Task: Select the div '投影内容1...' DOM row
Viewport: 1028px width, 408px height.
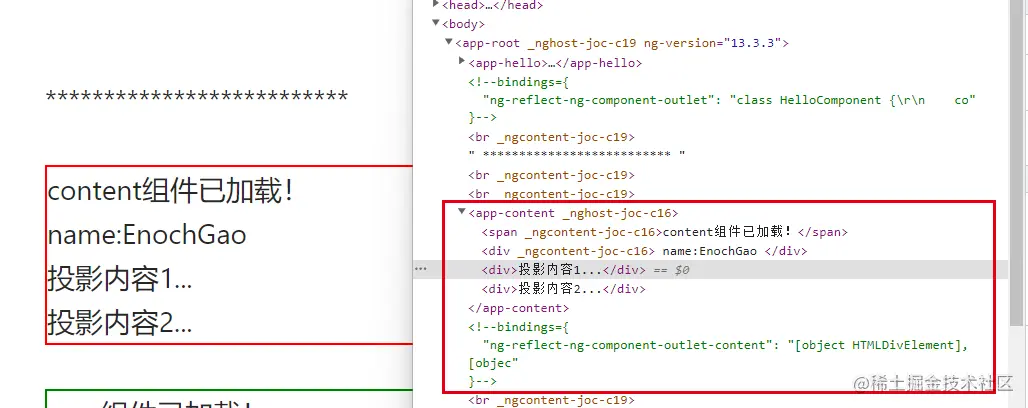Action: point(711,270)
